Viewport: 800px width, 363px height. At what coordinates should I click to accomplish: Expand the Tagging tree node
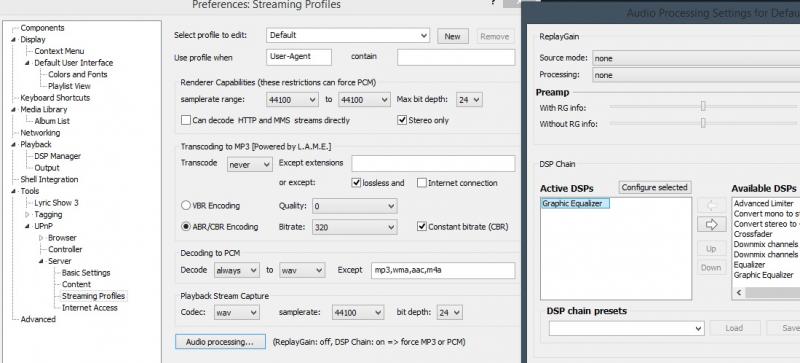point(28,214)
